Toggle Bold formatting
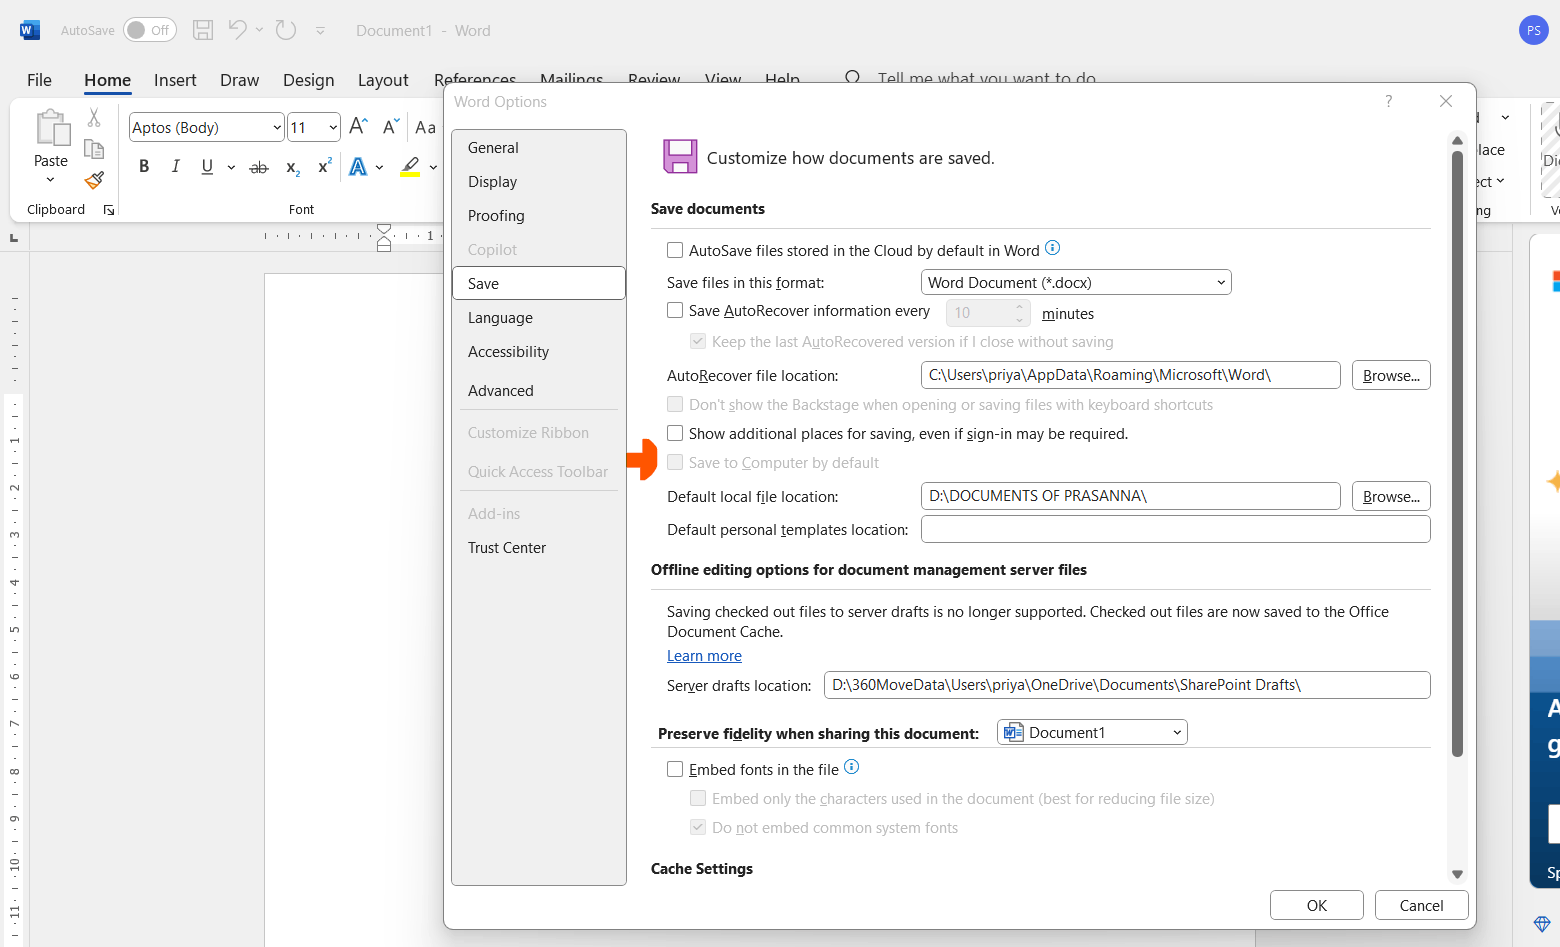Screen dimensions: 1560x947 pos(144,167)
